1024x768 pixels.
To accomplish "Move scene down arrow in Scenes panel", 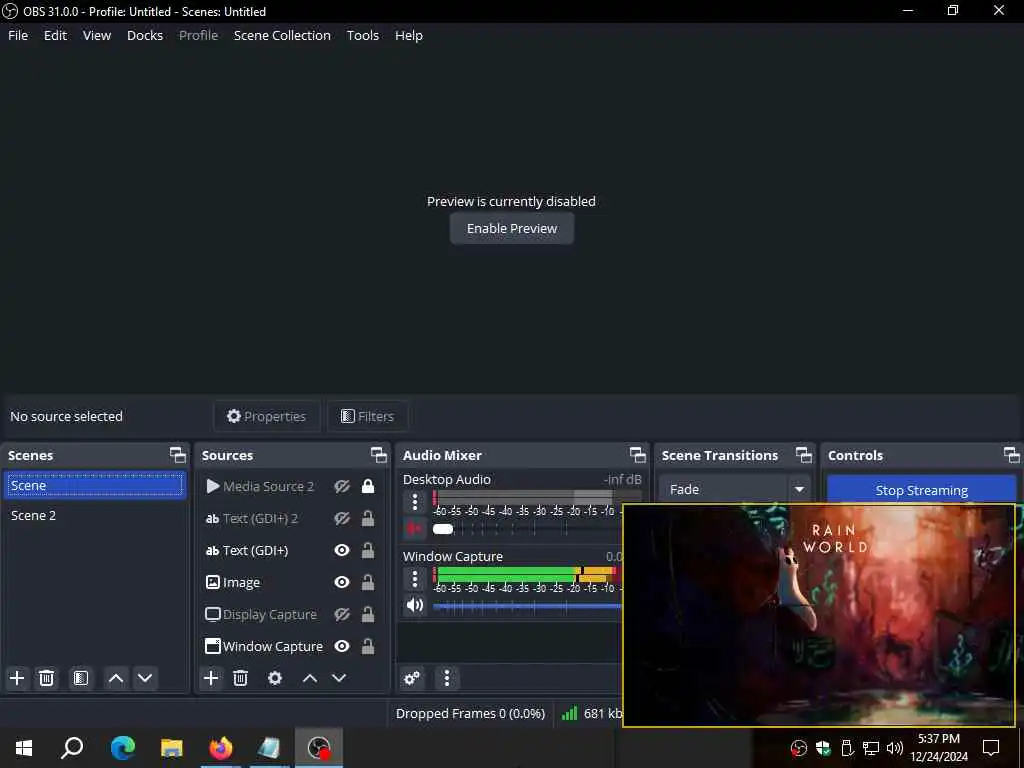I will [x=145, y=678].
